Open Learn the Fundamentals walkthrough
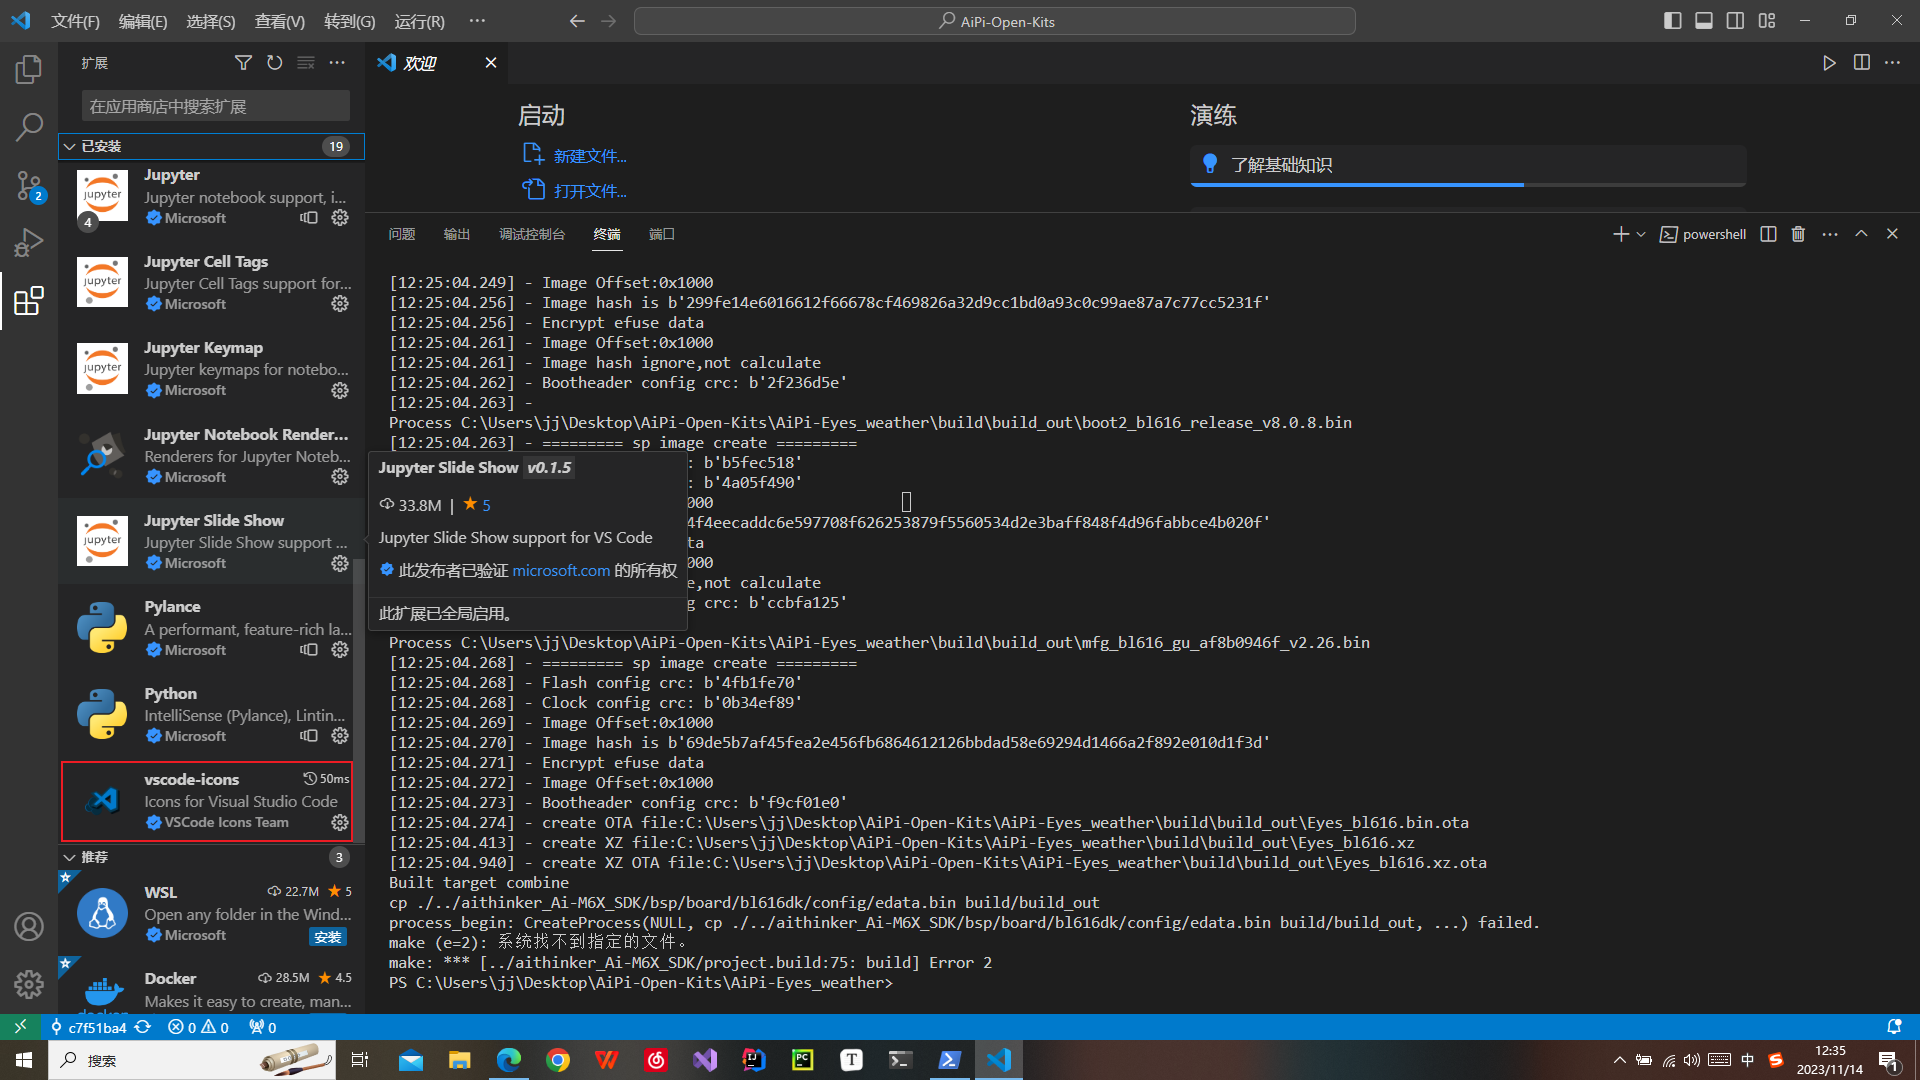Viewport: 1920px width, 1080px height. tap(1468, 165)
